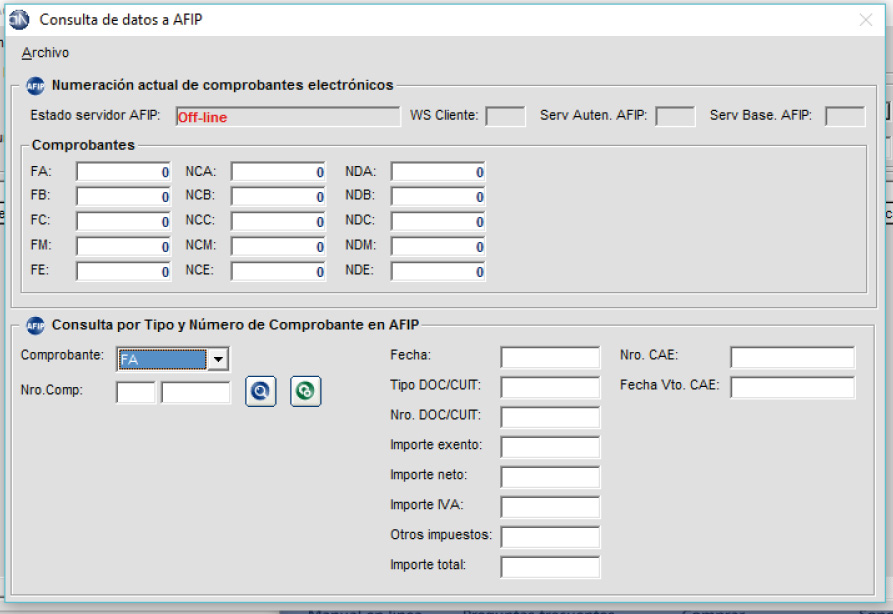Click the Fecha field
The width and height of the screenshot is (893, 614).
pyautogui.click(x=550, y=357)
